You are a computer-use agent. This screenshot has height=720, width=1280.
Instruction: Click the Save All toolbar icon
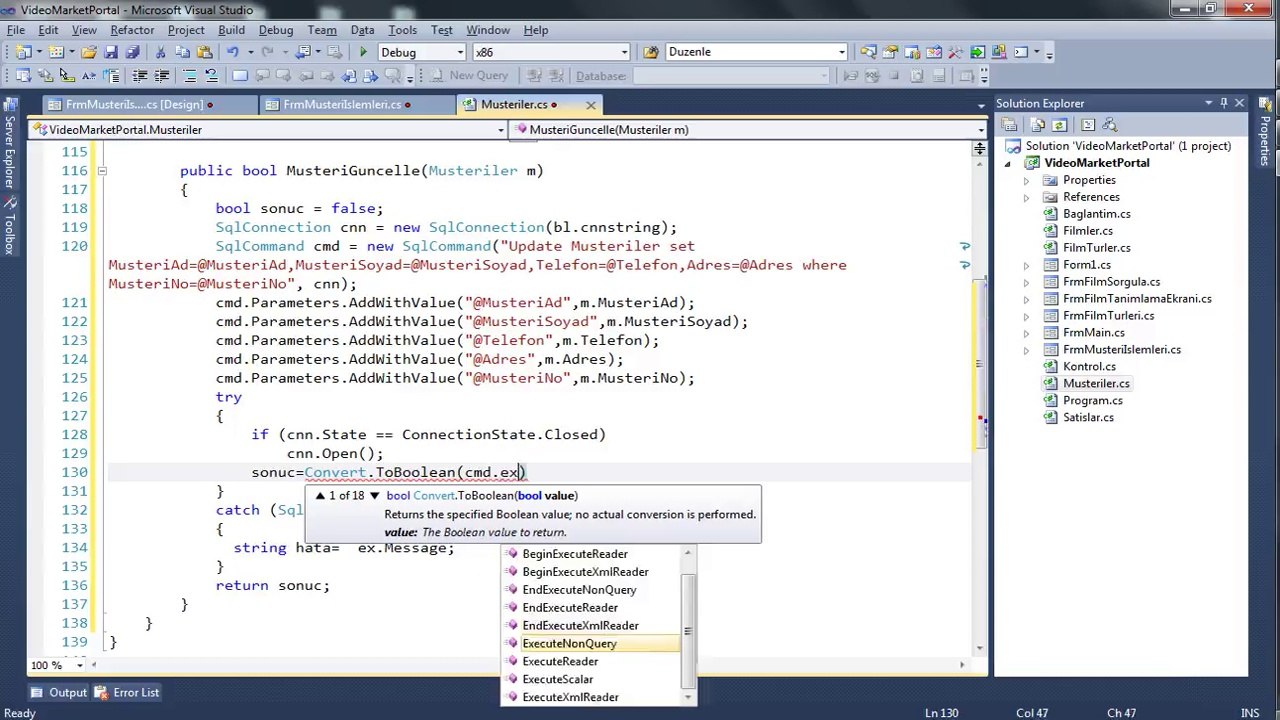[132, 52]
